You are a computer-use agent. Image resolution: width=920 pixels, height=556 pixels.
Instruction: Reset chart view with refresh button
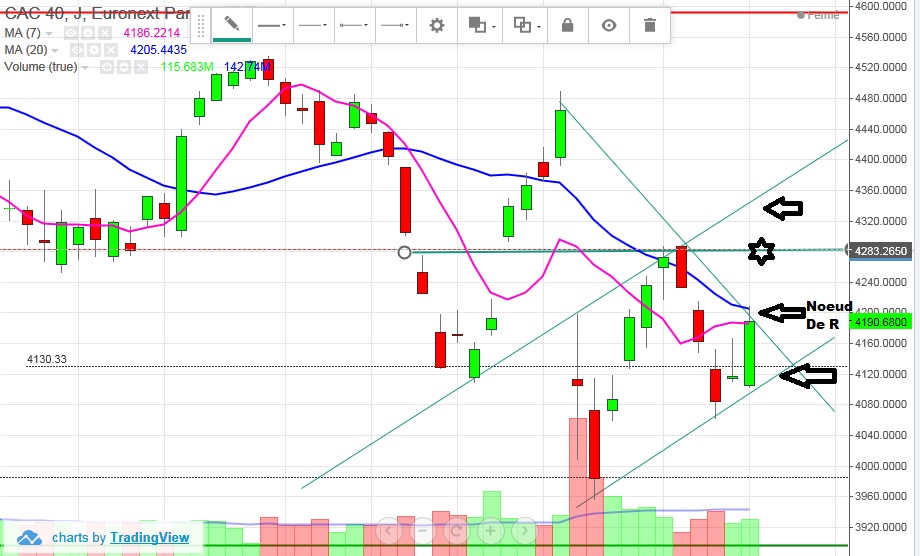click(x=456, y=531)
